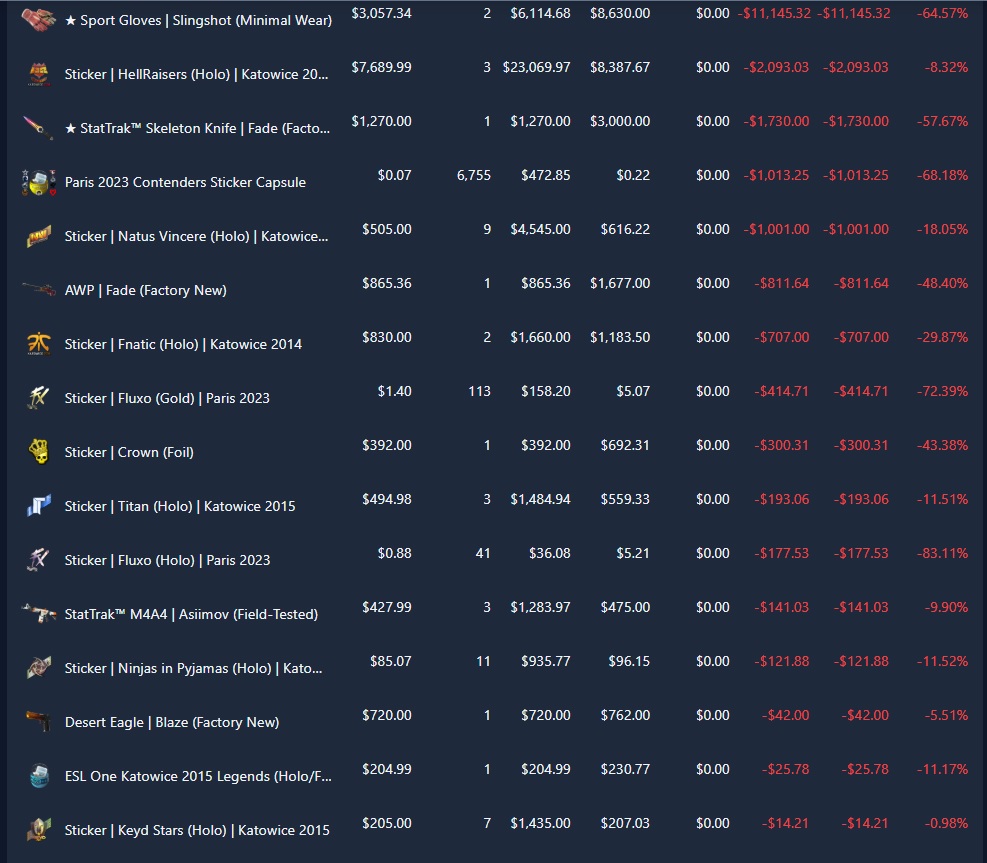Image resolution: width=987 pixels, height=863 pixels.
Task: Click the Fnatic Holo sticker icon
Action: 38,344
